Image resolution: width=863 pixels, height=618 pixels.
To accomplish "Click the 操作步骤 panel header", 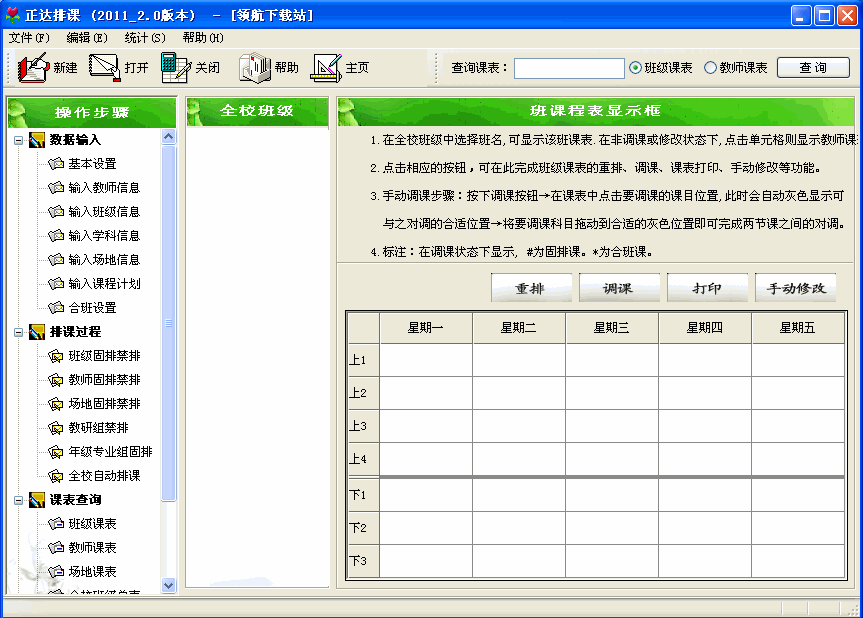I will pyautogui.click(x=92, y=112).
